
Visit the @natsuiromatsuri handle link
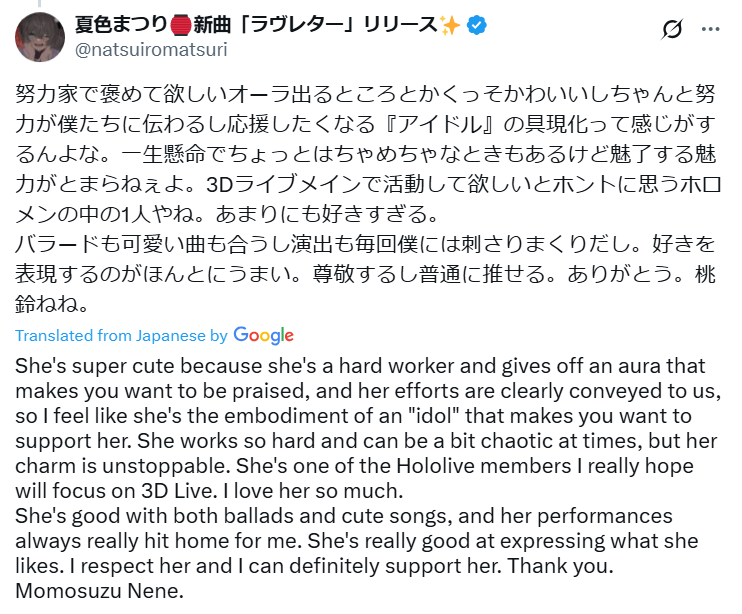(x=151, y=50)
